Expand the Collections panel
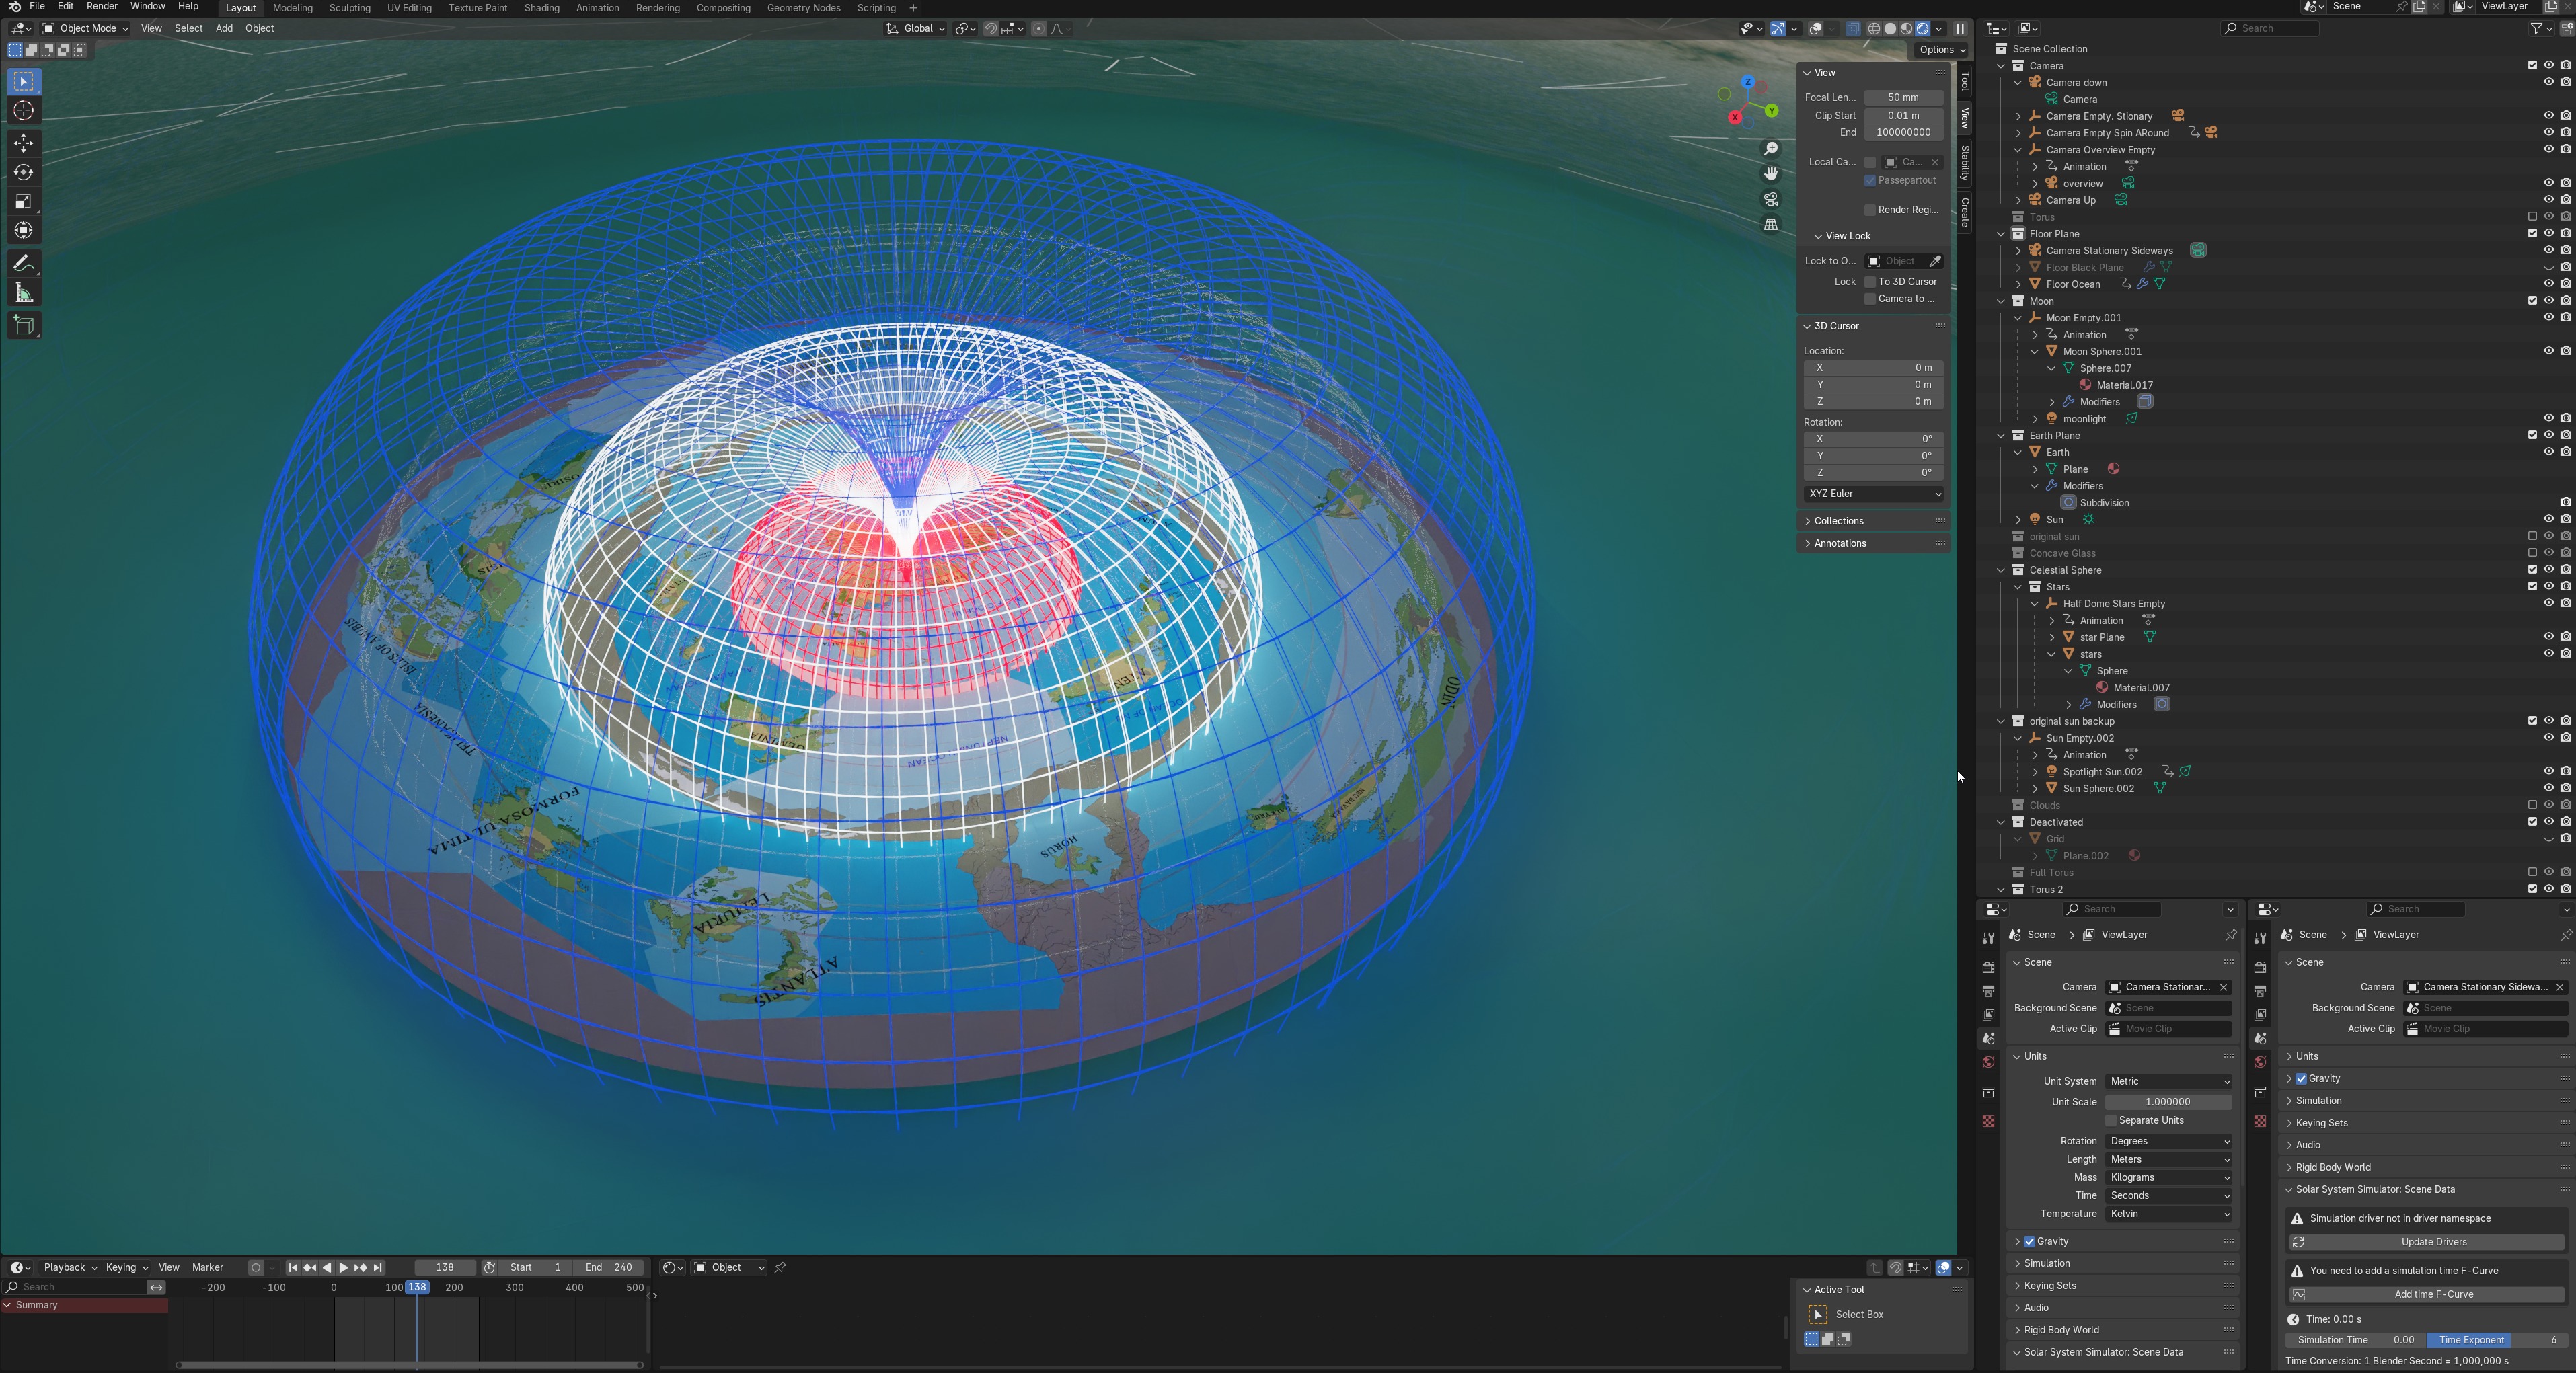Viewport: 2576px width, 1373px height. coord(1838,521)
